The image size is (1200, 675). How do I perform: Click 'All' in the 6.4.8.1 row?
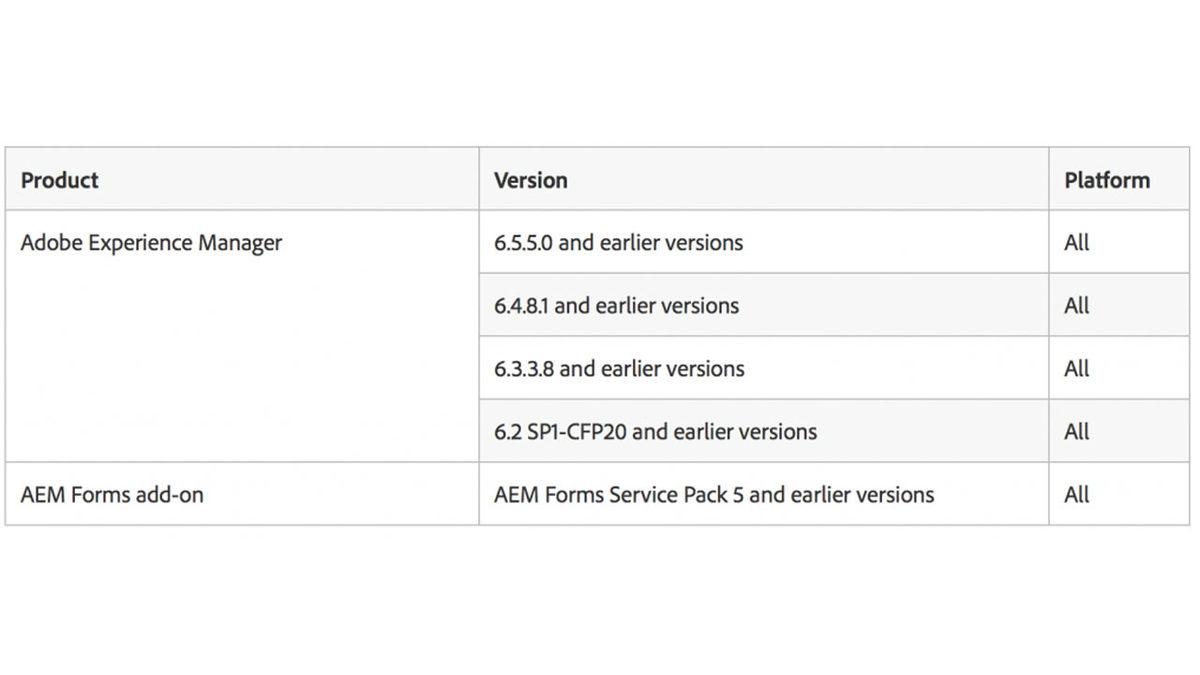click(1077, 306)
